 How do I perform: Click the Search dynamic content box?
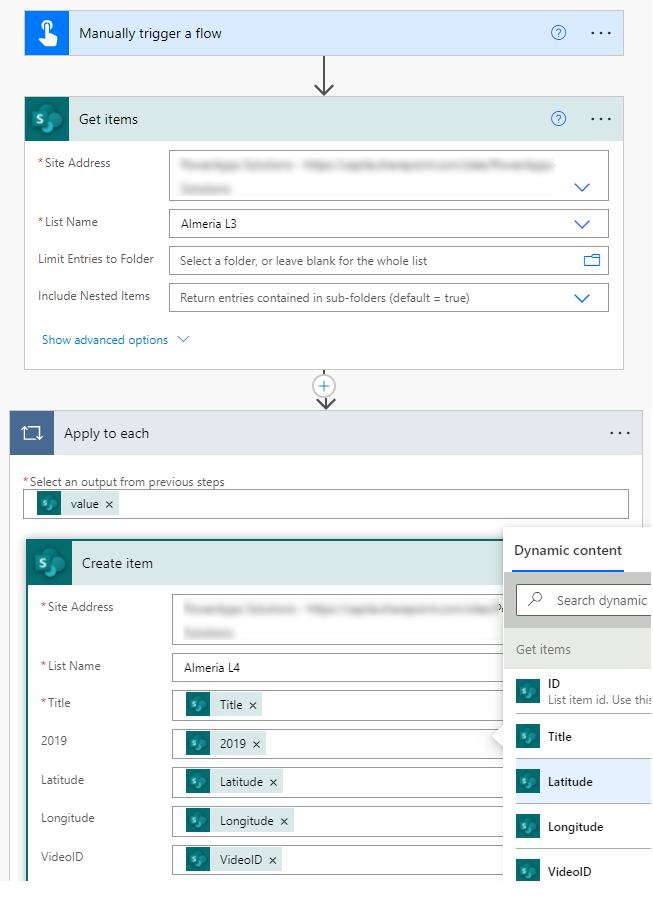coord(584,600)
